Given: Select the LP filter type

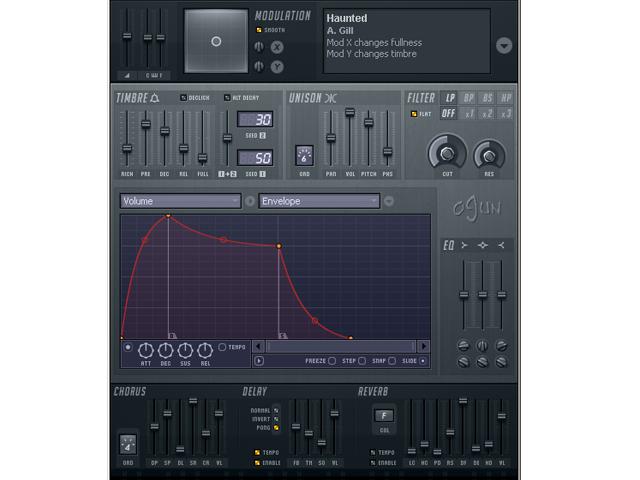Looking at the screenshot, I should (450, 97).
